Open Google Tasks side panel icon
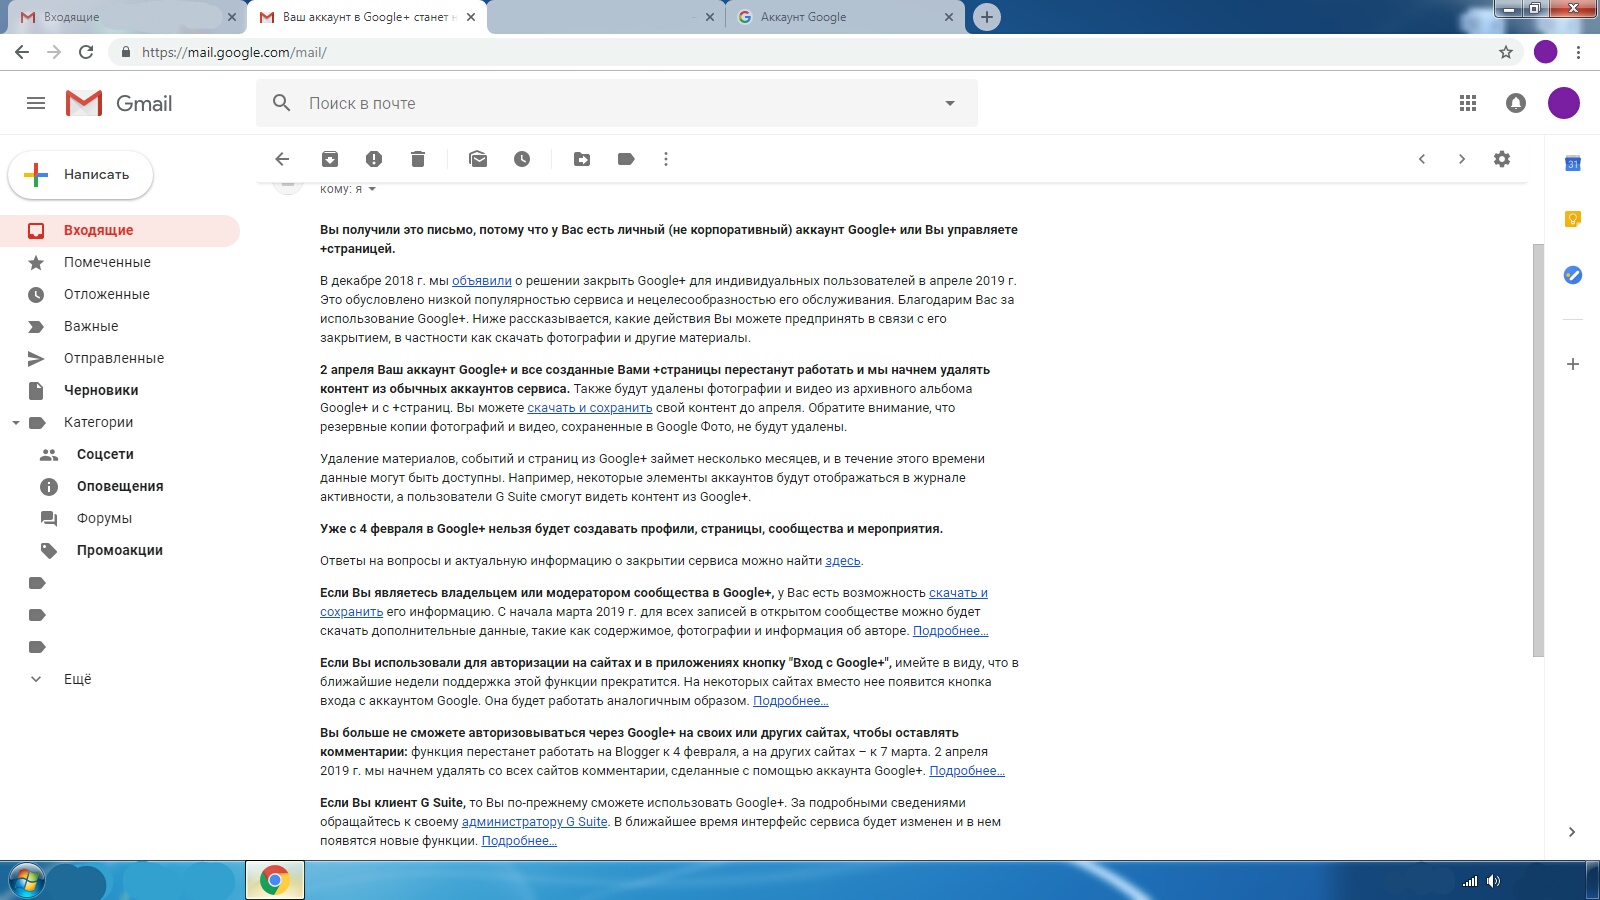This screenshot has height=900, width=1600. pos(1573,275)
